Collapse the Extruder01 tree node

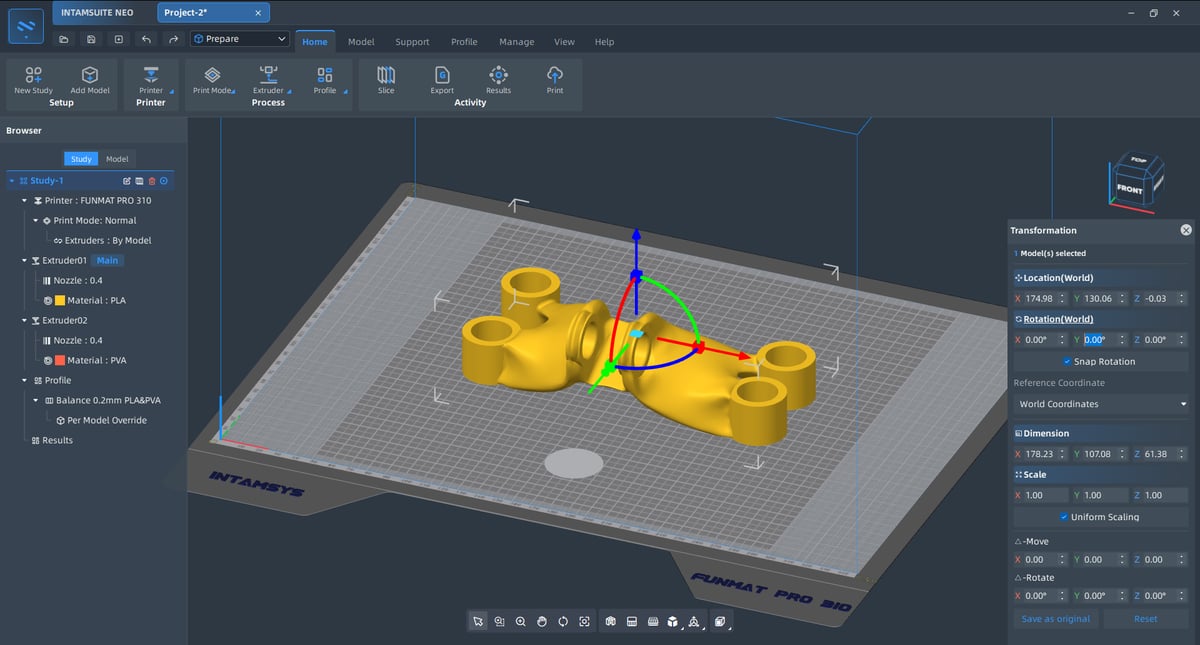pos(24,261)
